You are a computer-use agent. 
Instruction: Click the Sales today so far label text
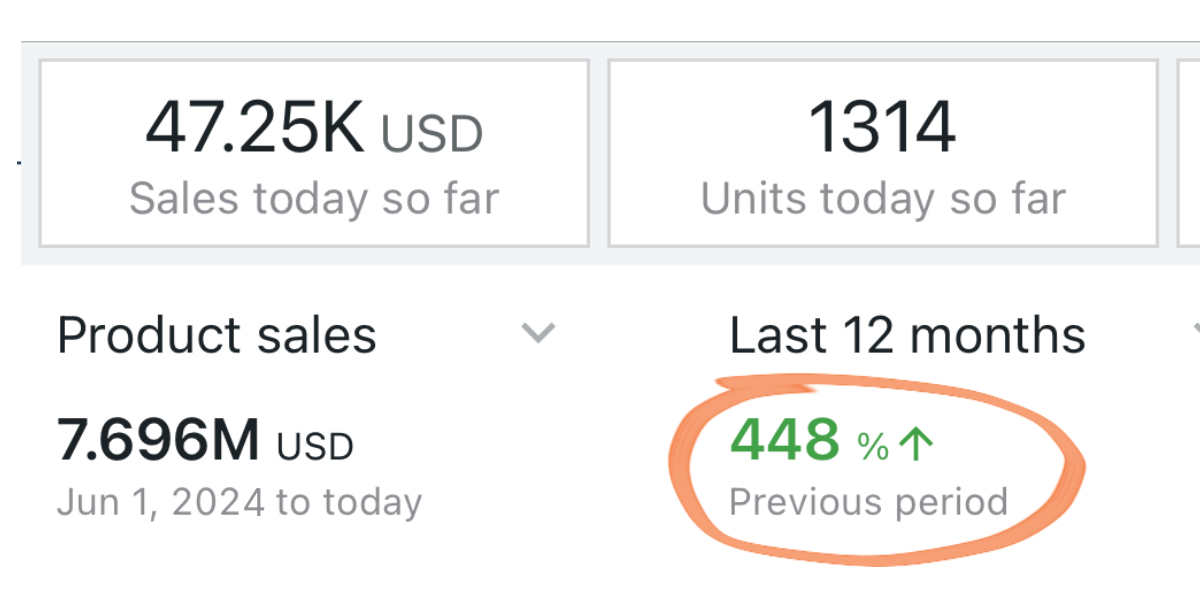click(x=313, y=197)
